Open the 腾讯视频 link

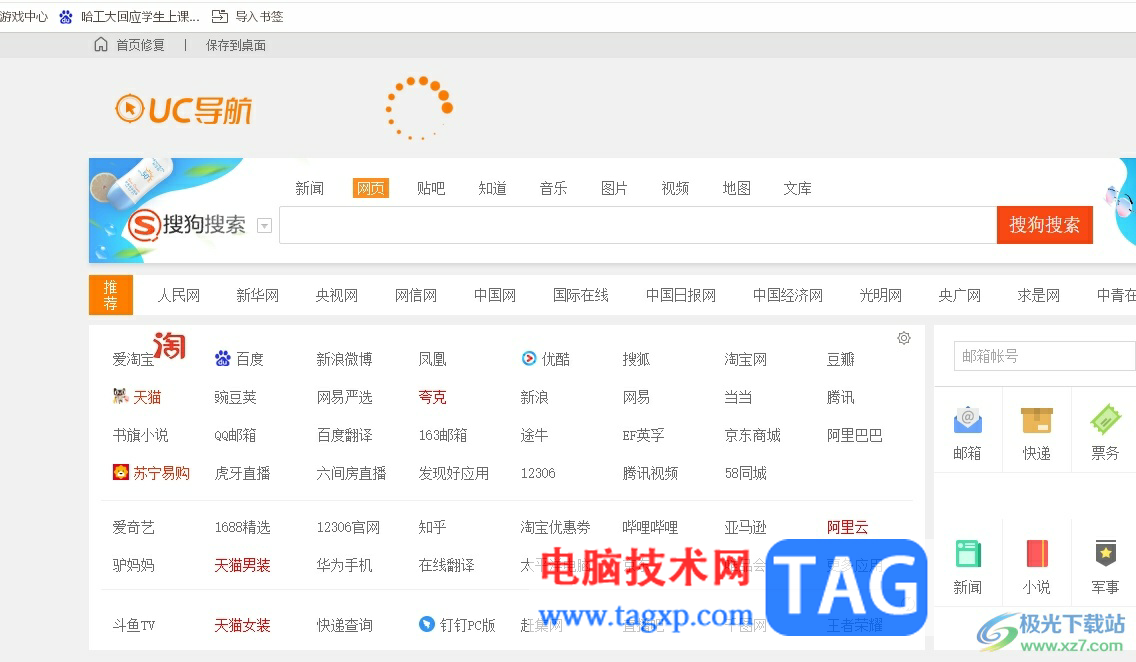[651, 473]
